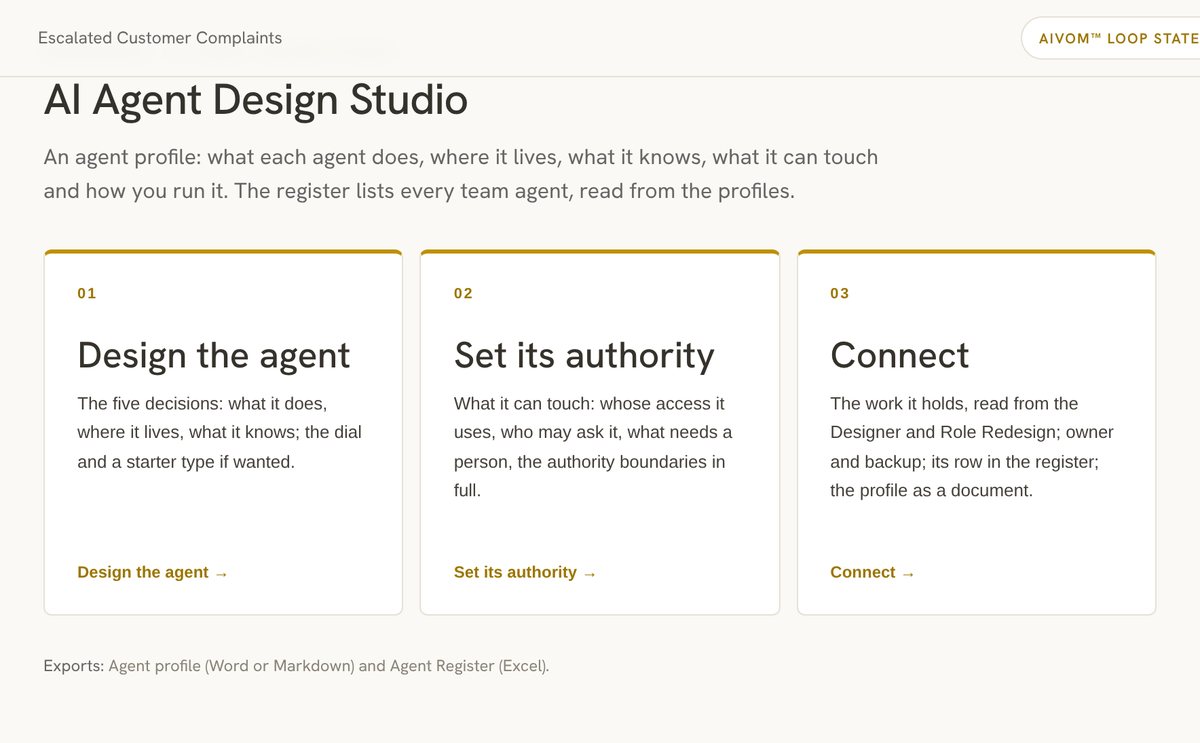Open the AIVOM Loop State button
The image size is (1200, 743).
(x=1111, y=38)
